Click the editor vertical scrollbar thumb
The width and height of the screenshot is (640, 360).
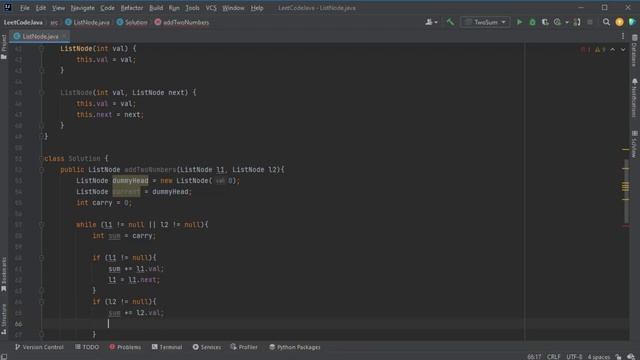pos(626,190)
